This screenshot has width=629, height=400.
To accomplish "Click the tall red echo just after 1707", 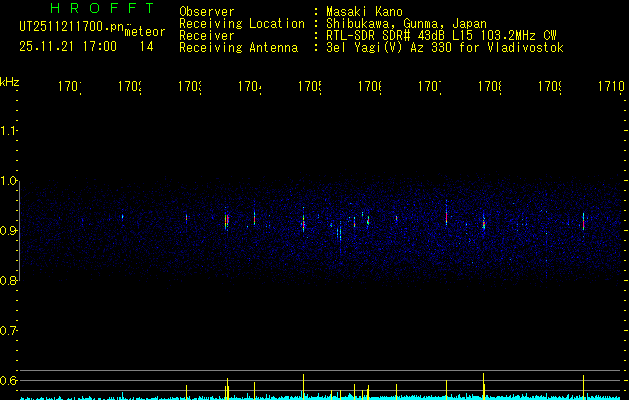I will coord(446,213).
